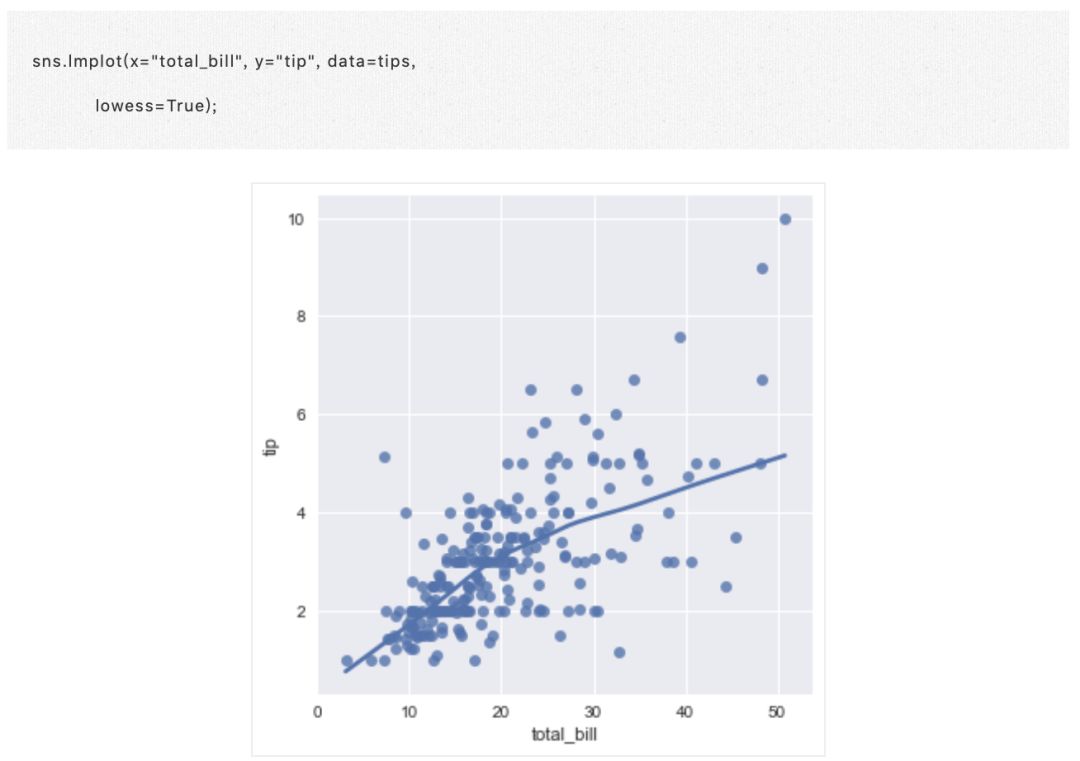Click the isolated point above 5 near bill 7
This screenshot has height=761, width=1080.
(x=384, y=457)
